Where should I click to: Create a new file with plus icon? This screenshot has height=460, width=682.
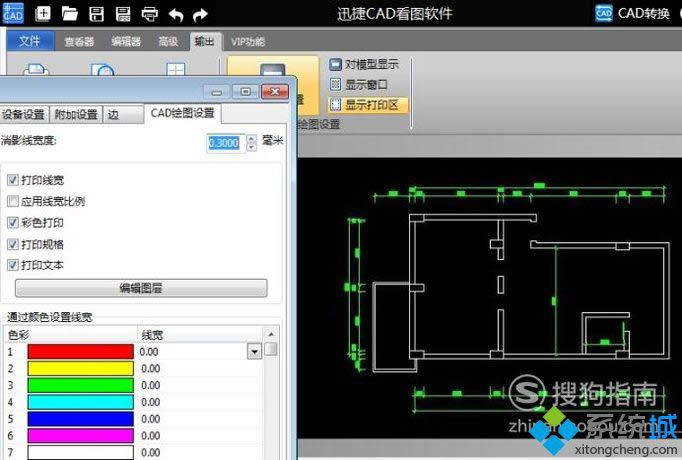[x=43, y=13]
